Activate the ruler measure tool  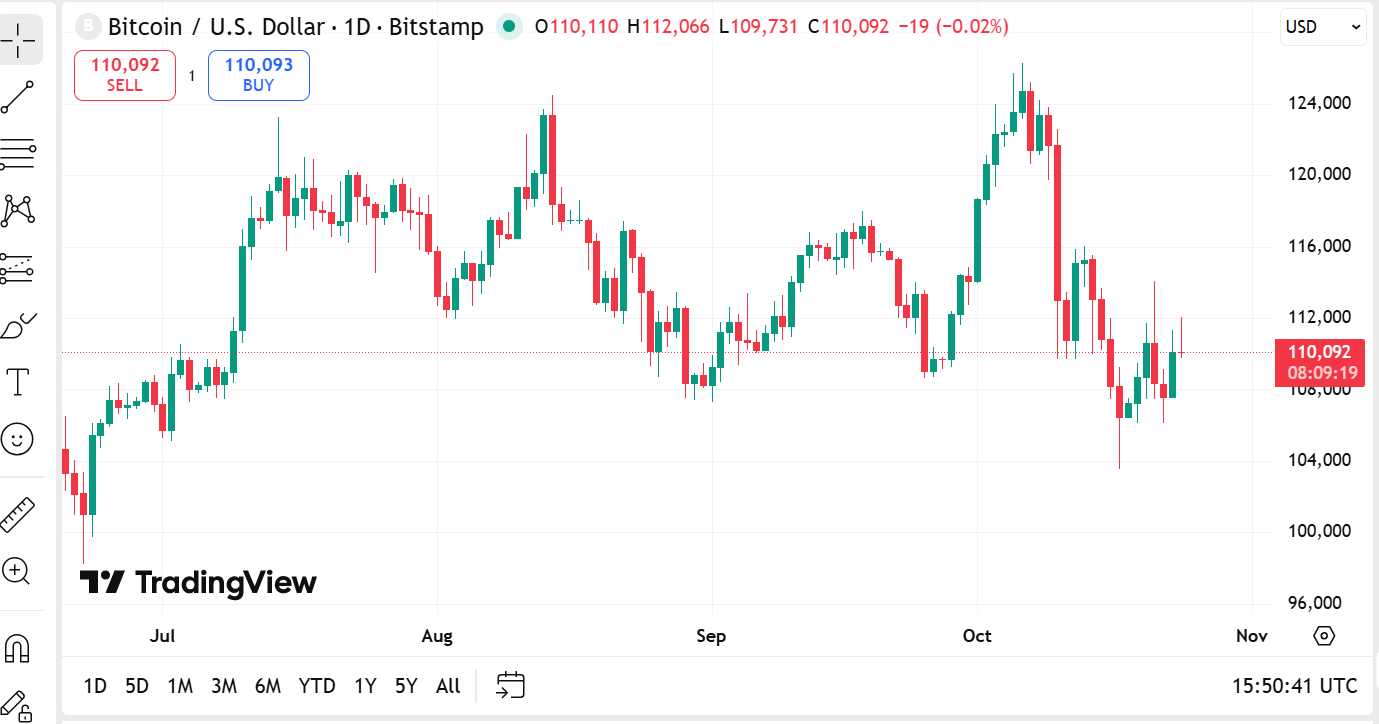(18, 514)
